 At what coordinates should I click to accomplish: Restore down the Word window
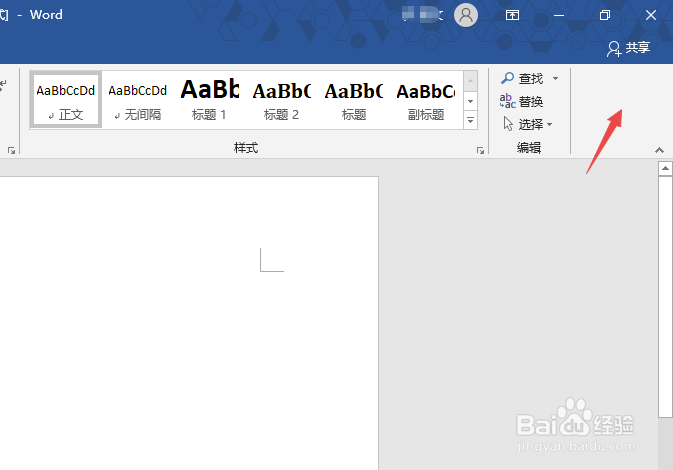coord(604,15)
